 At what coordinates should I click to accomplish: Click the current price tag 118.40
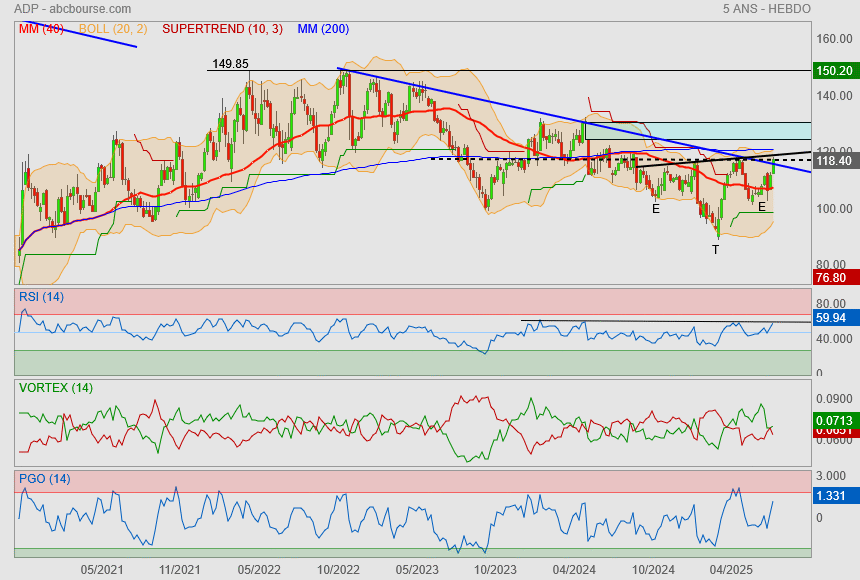tap(836, 161)
